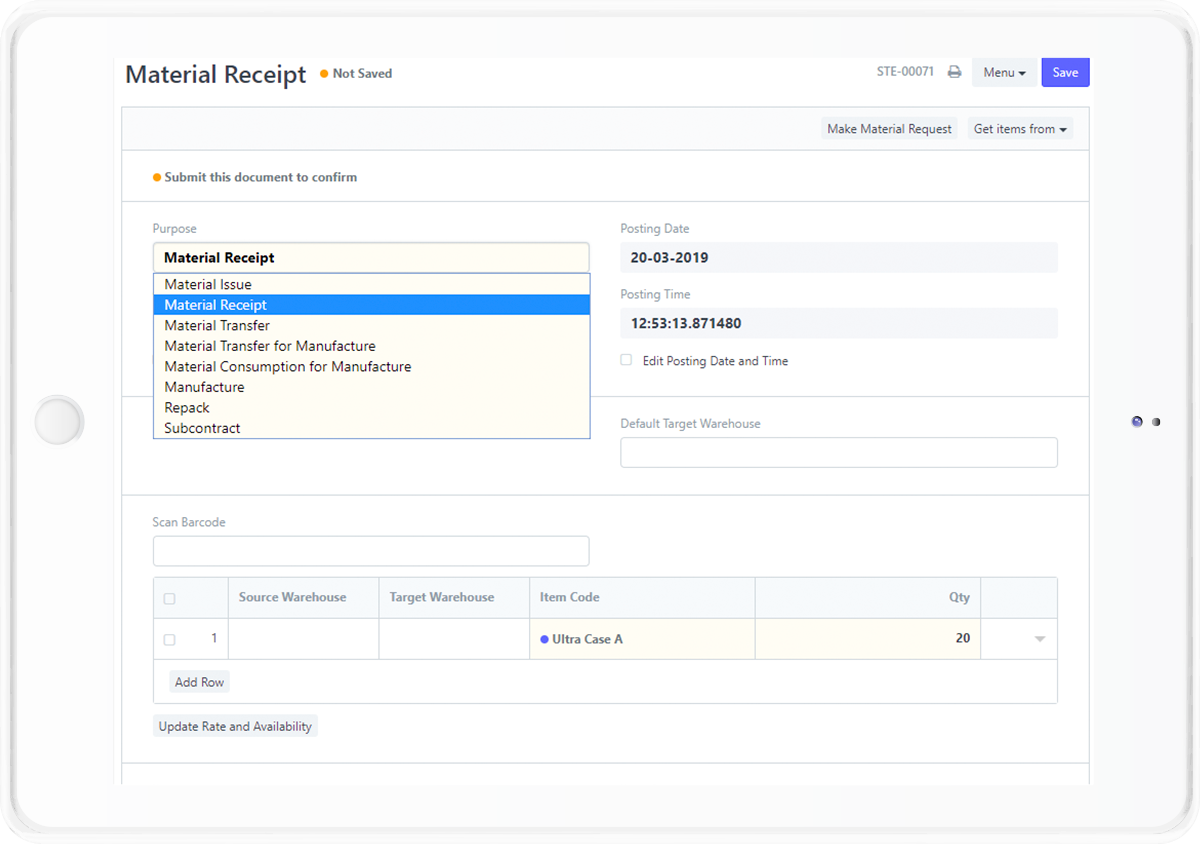Choose Material Consumption for Manufacture option

point(288,366)
